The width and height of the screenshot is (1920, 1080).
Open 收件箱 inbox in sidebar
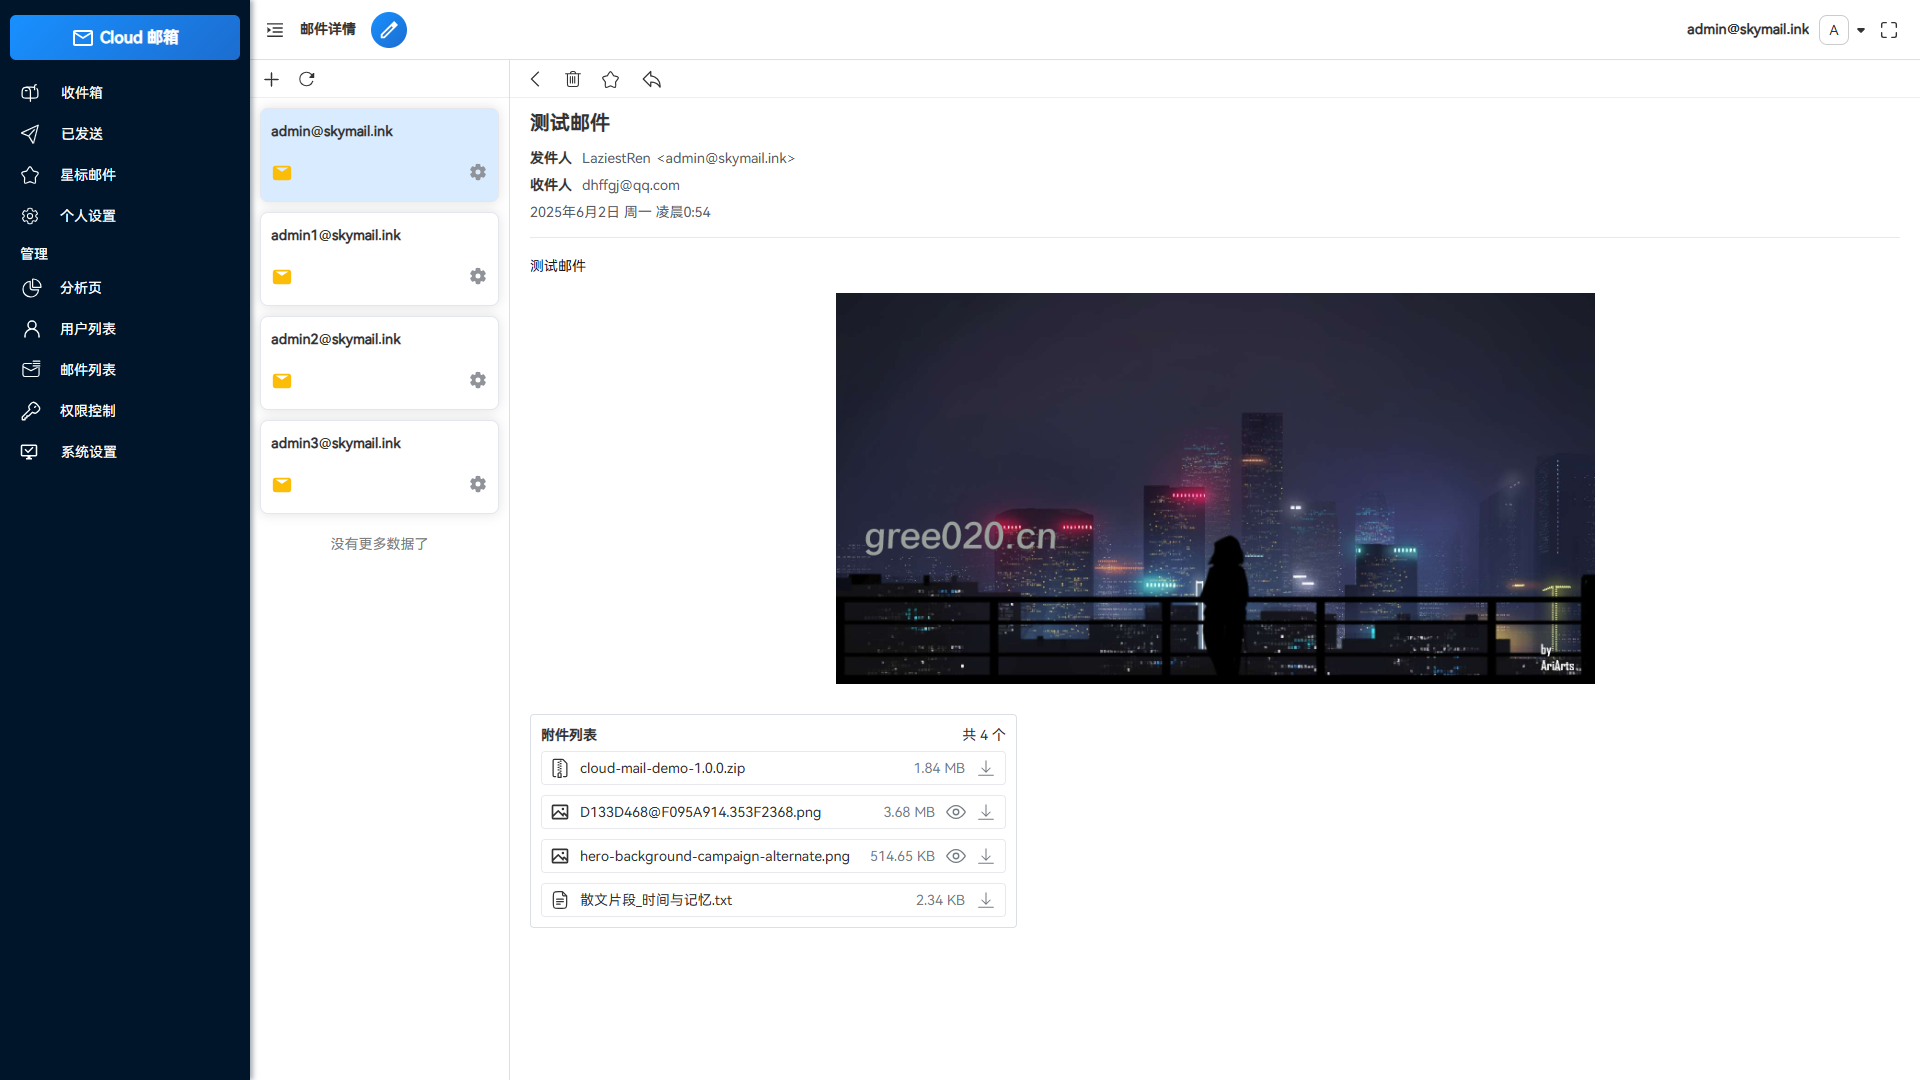[x=81, y=93]
